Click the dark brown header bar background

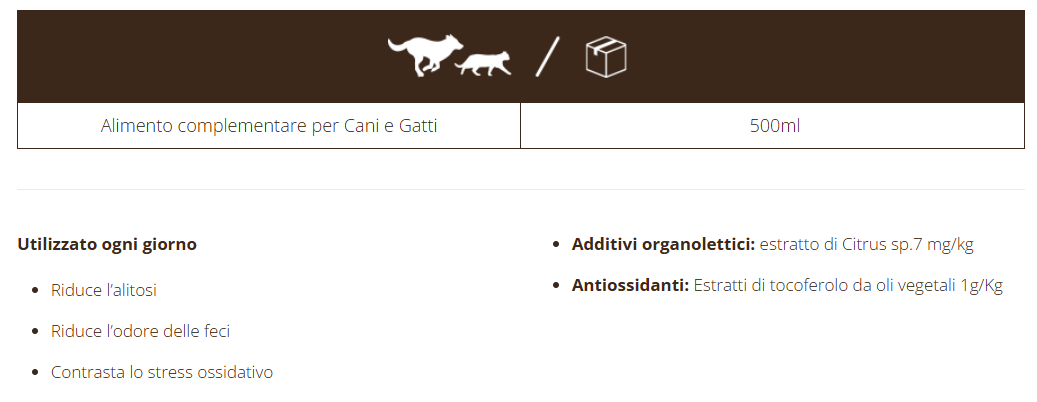tap(200, 56)
